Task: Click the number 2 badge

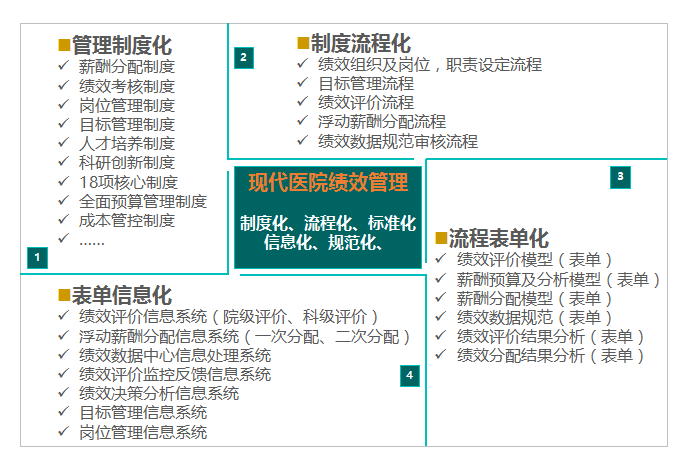Action: 243,57
